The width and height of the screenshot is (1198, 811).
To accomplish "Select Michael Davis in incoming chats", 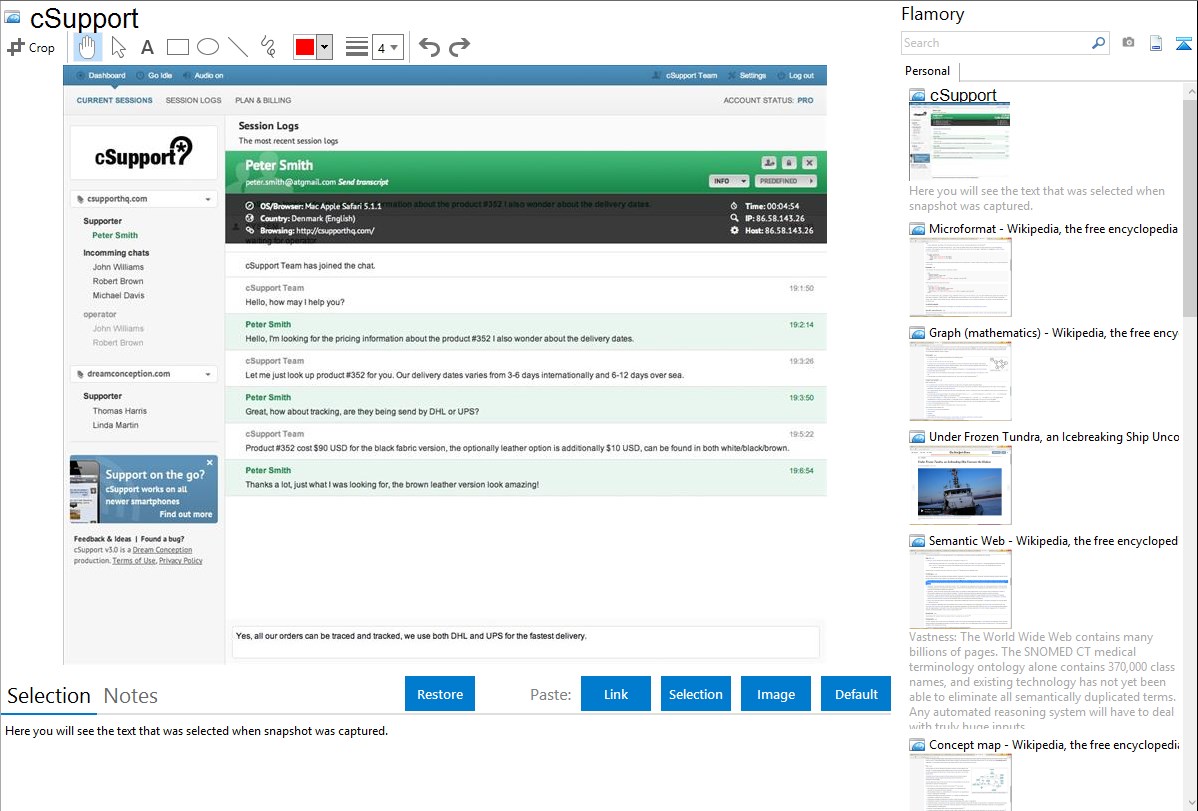I will point(118,296).
